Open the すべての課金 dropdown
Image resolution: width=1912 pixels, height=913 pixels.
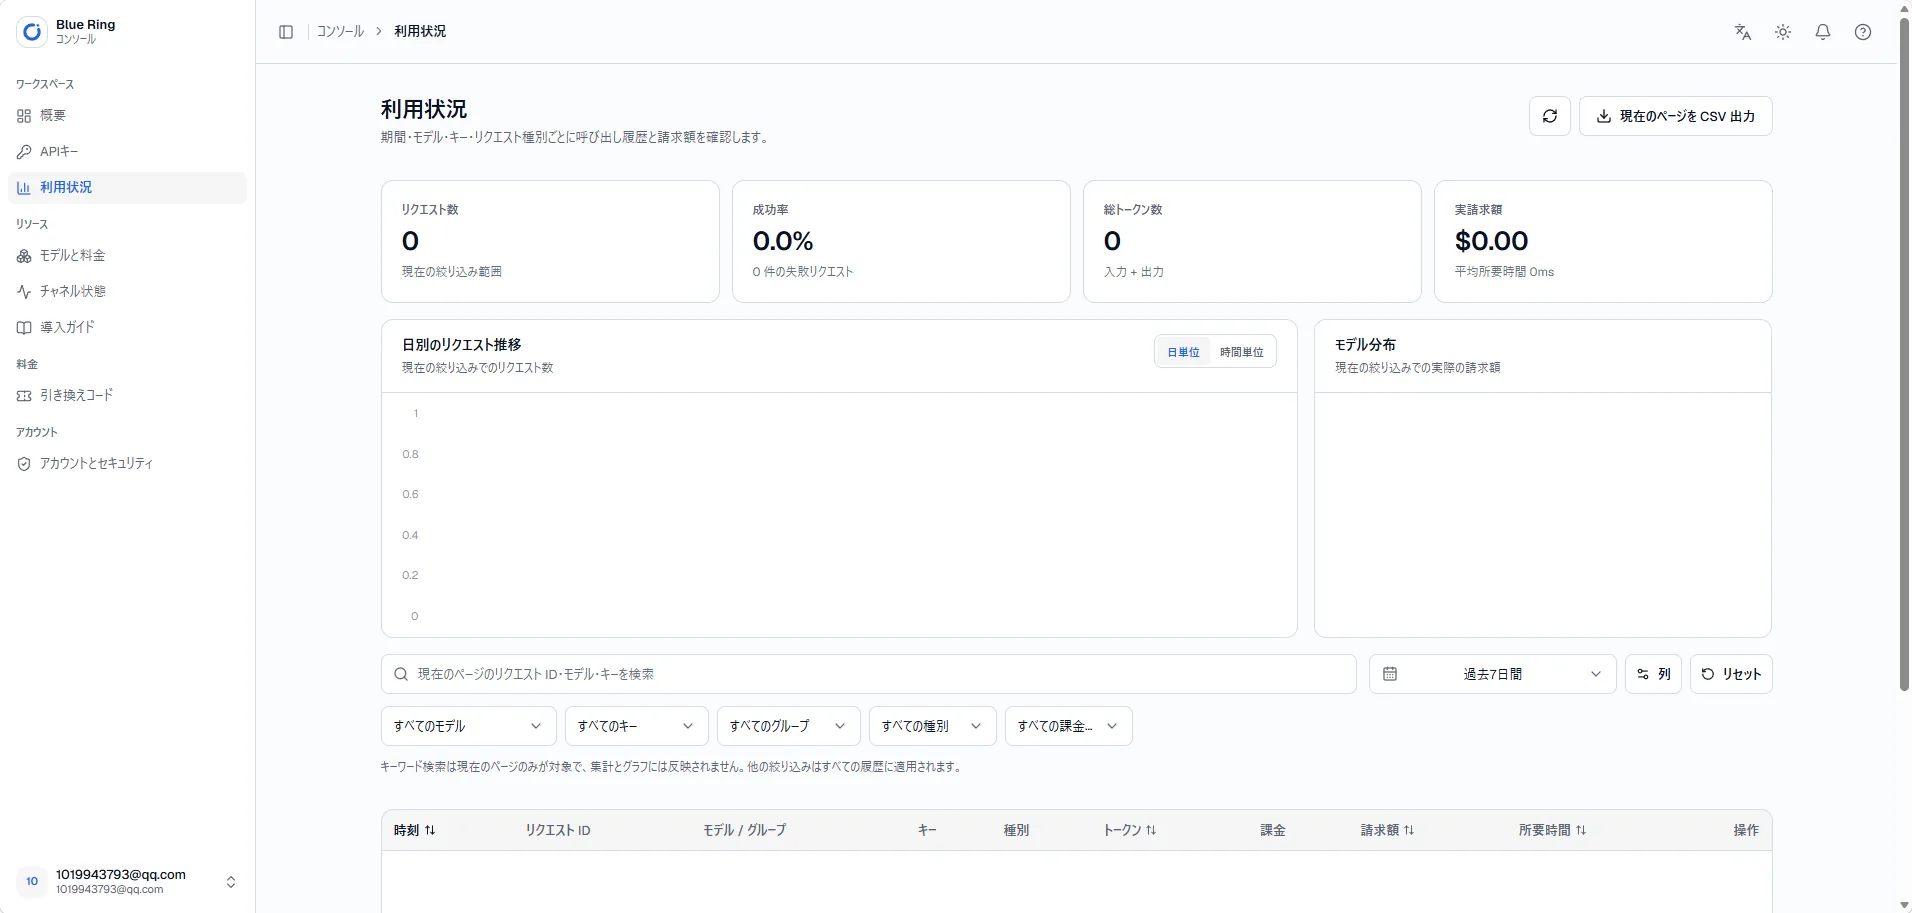point(1068,726)
